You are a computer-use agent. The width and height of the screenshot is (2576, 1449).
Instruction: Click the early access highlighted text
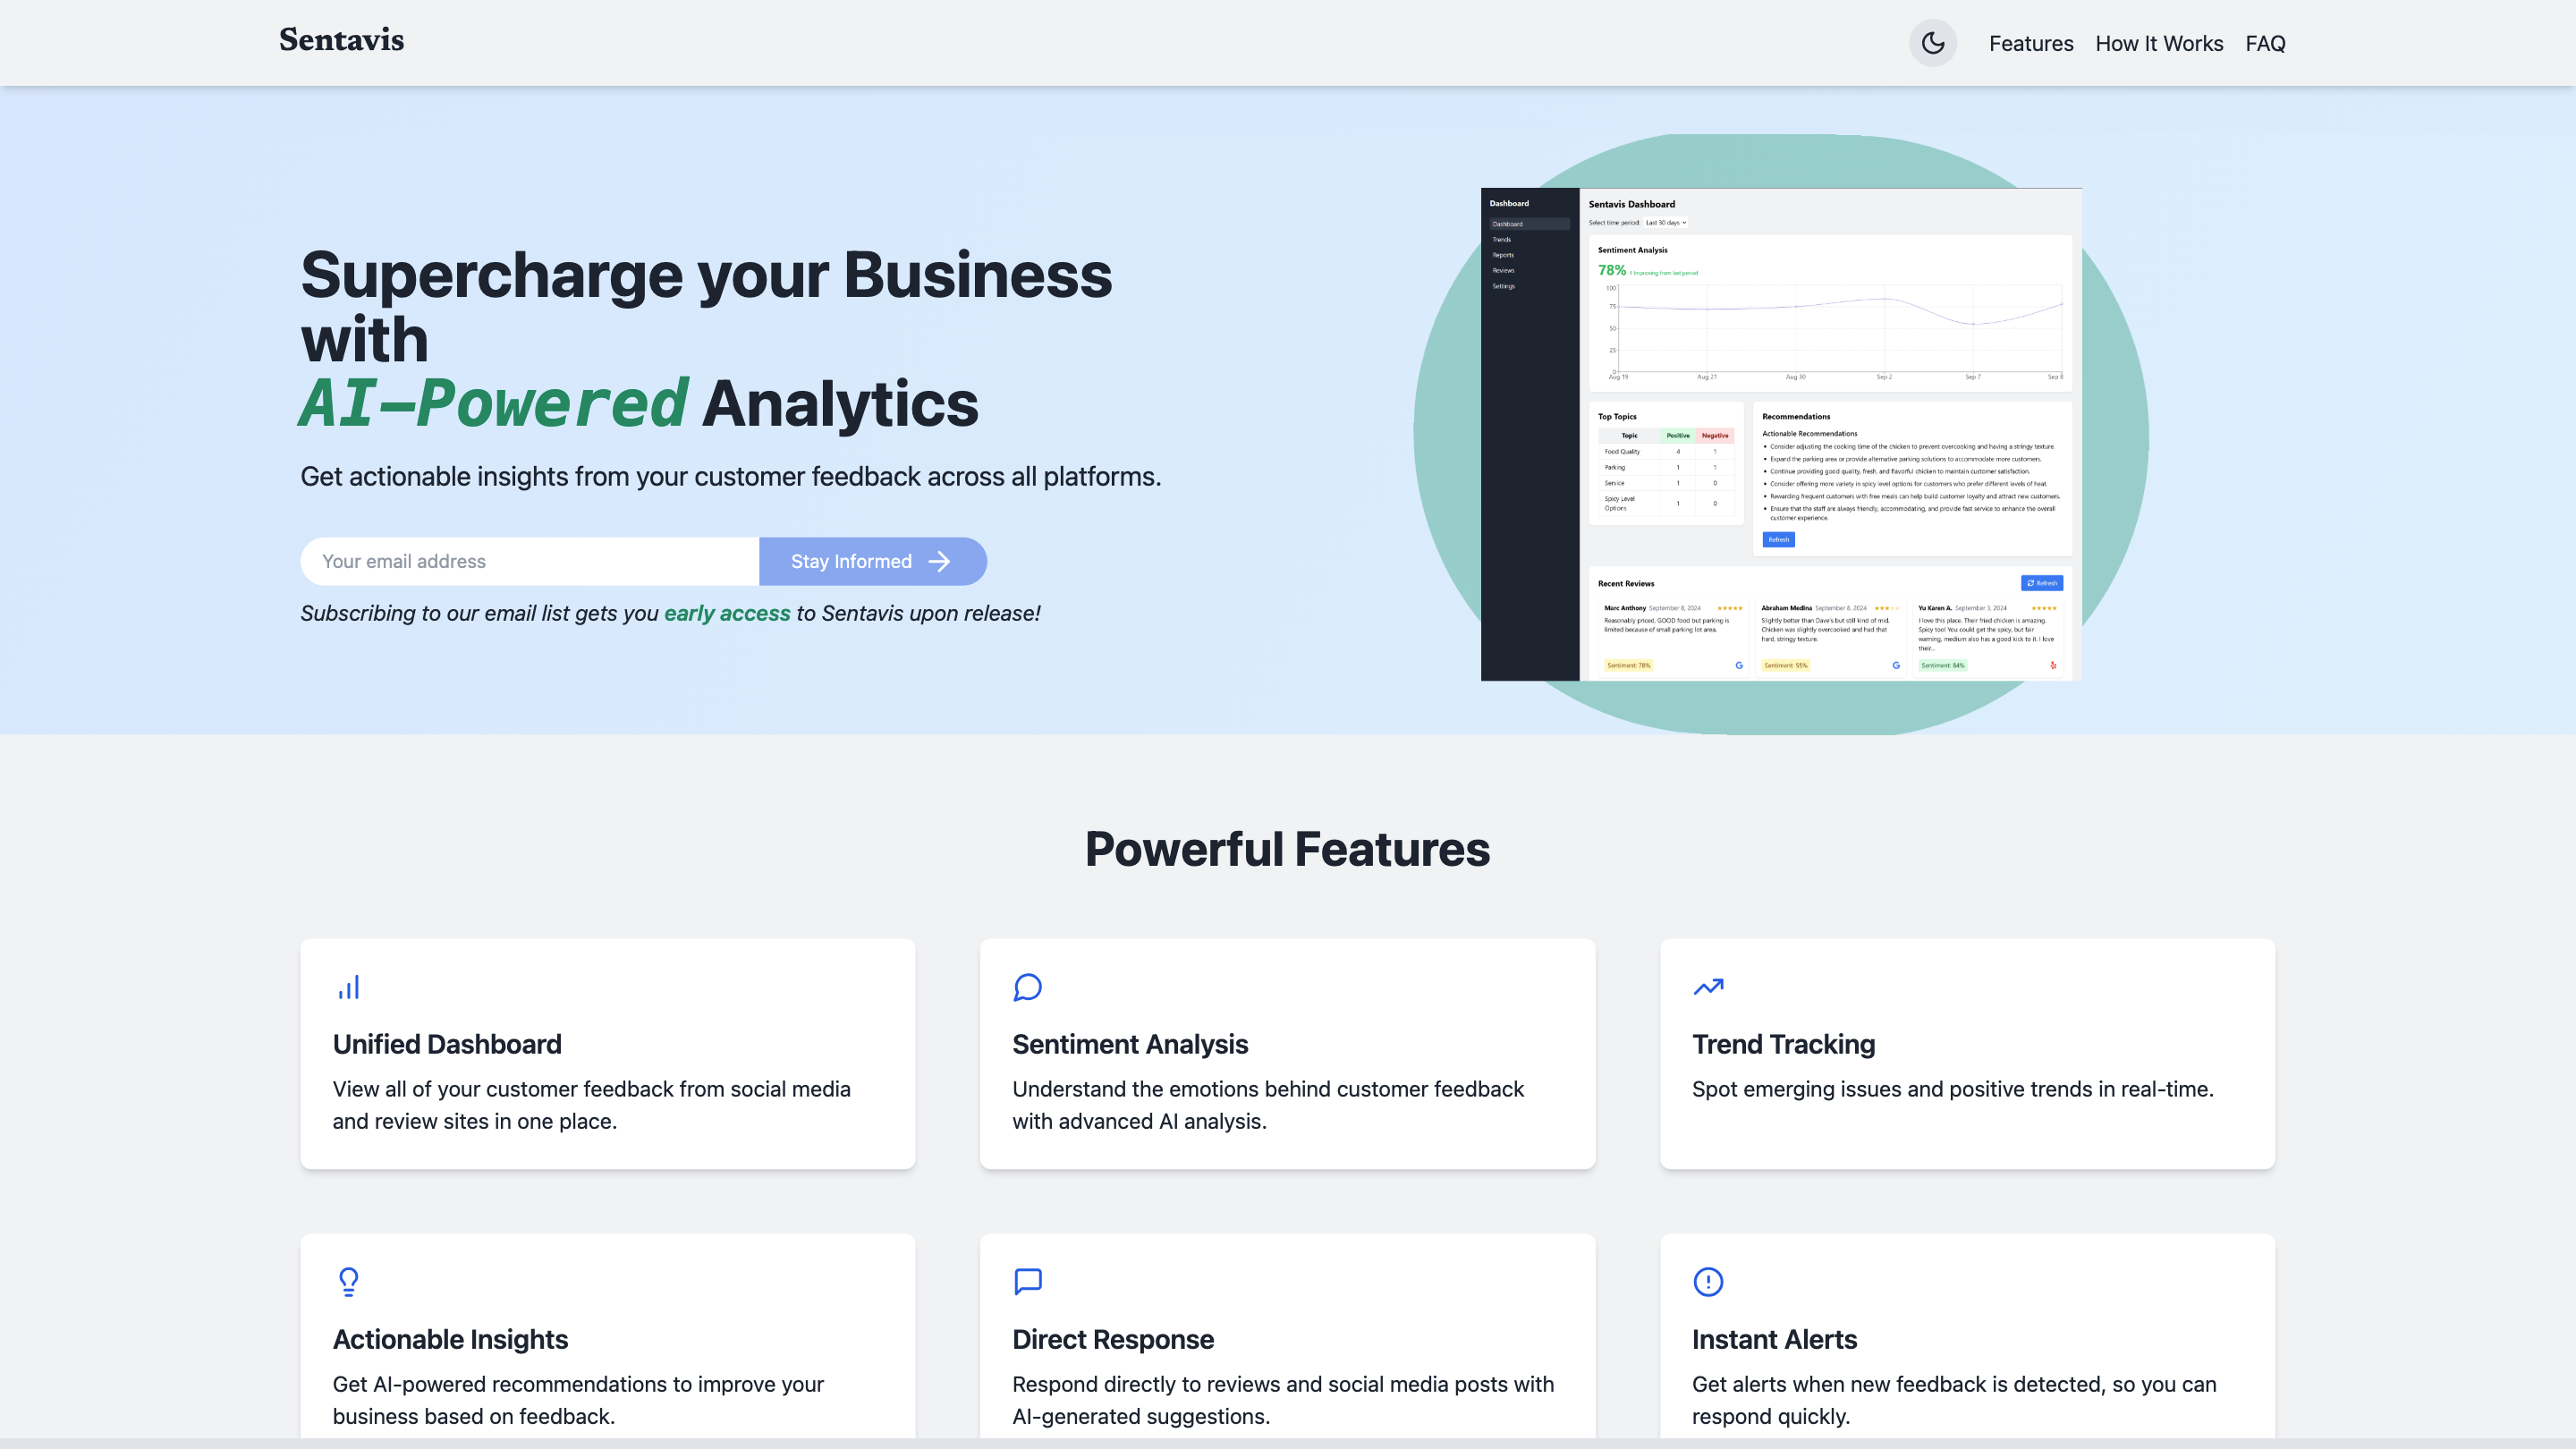(x=727, y=613)
